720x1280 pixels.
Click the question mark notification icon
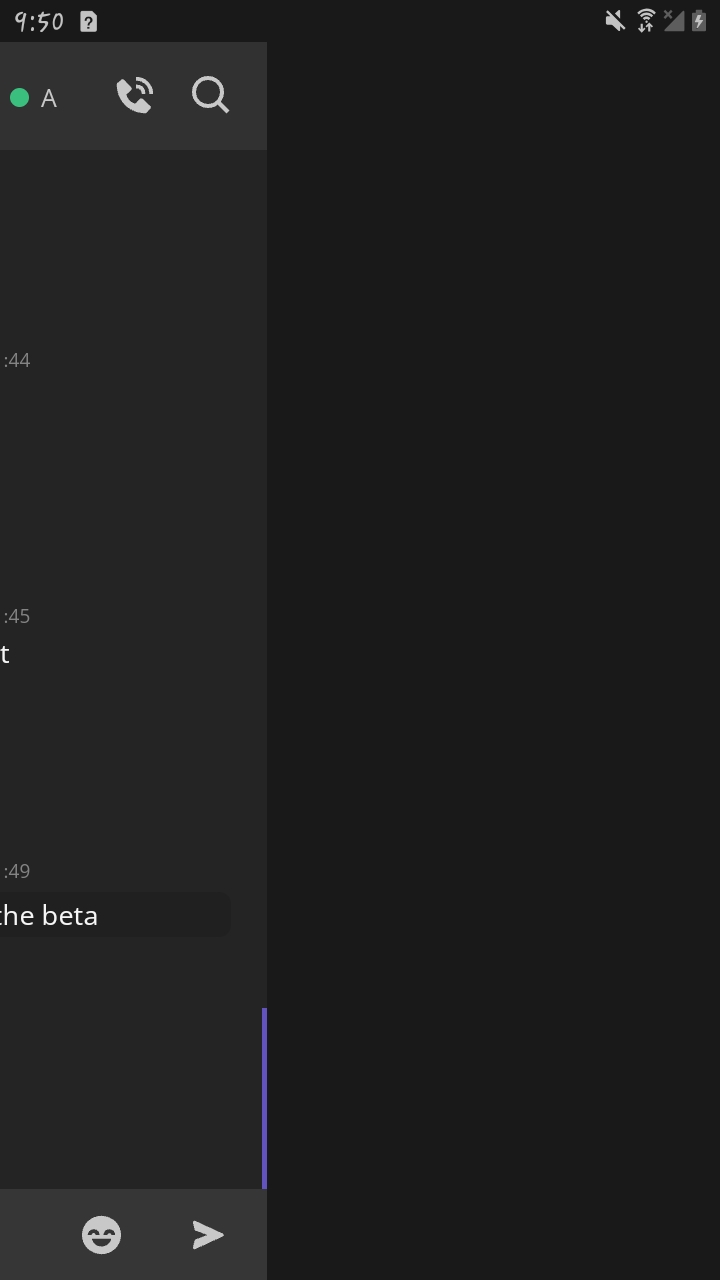[87, 20]
